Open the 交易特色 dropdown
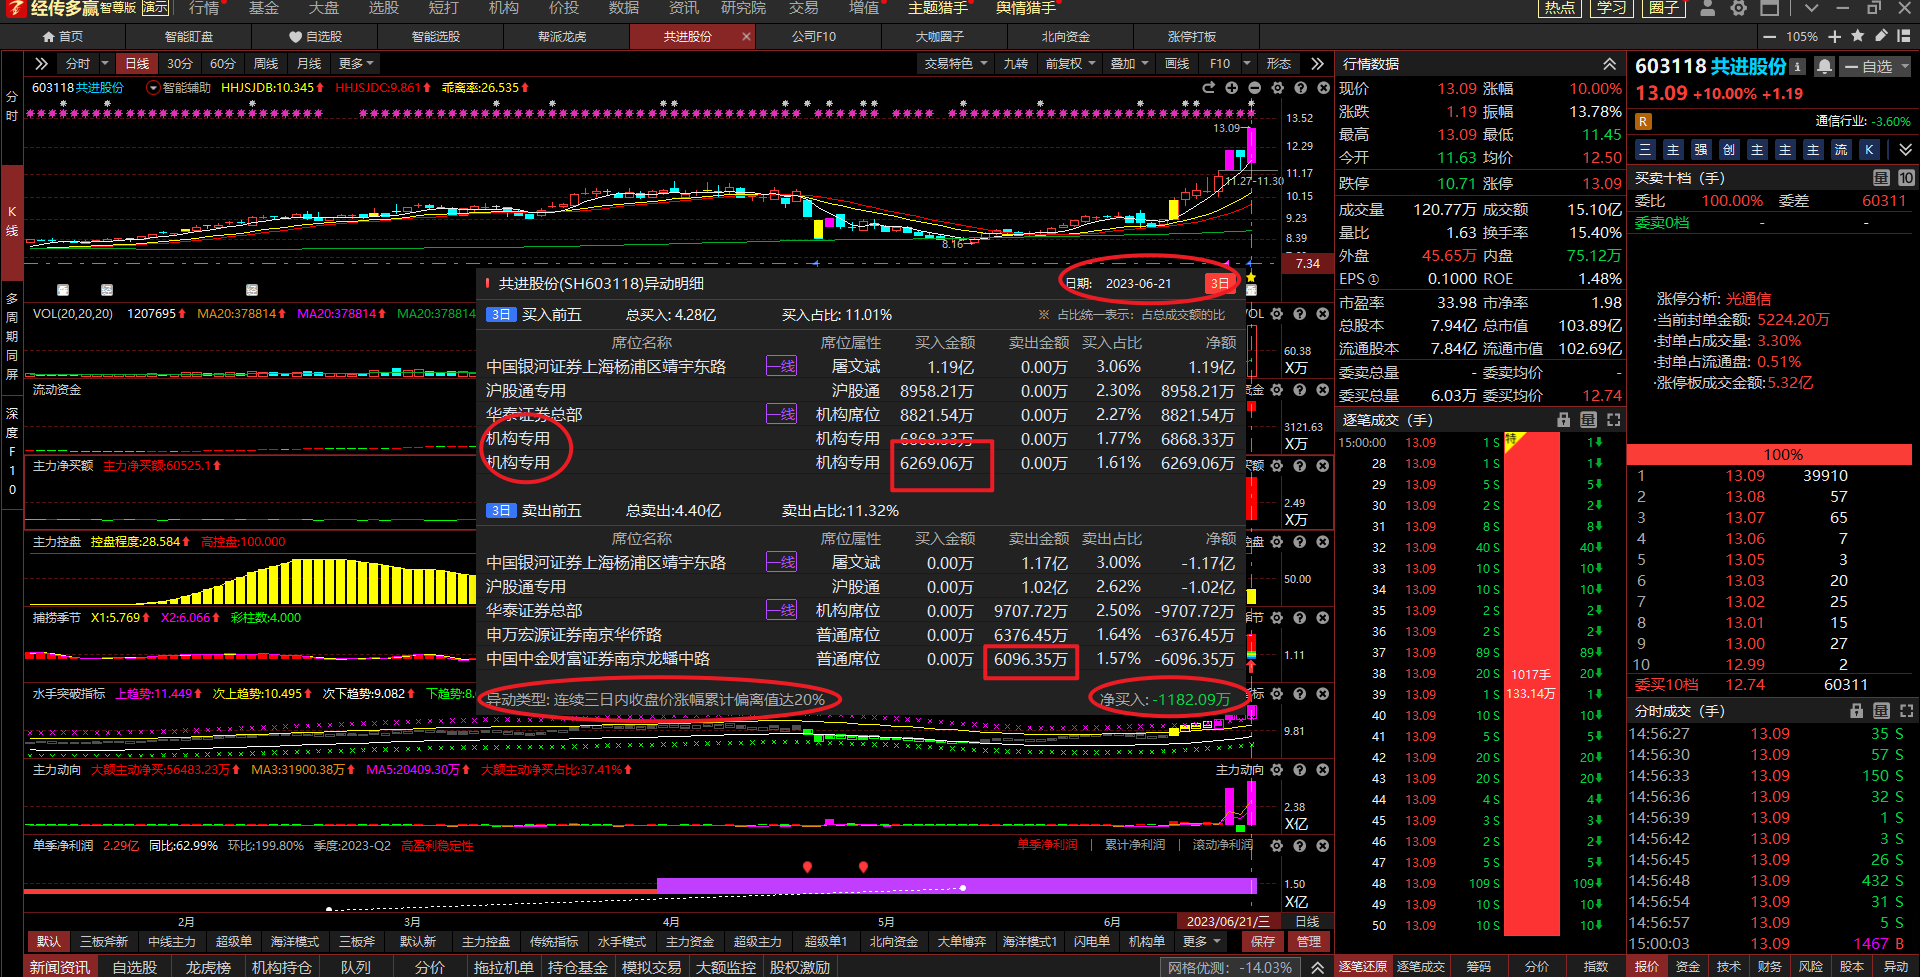 click(x=956, y=63)
